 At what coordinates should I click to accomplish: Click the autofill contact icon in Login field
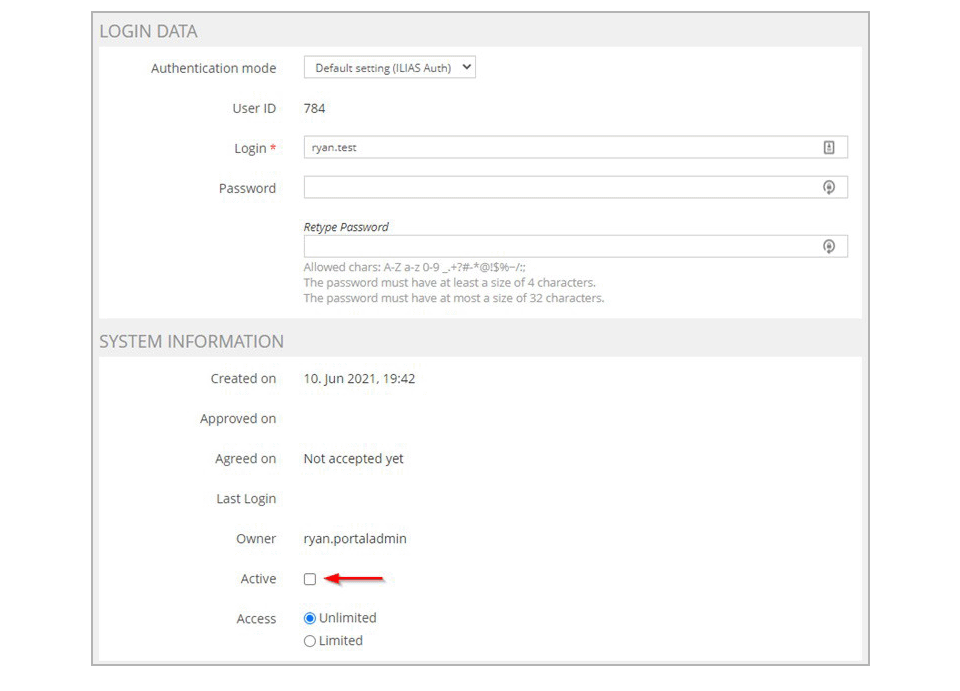pos(828,148)
